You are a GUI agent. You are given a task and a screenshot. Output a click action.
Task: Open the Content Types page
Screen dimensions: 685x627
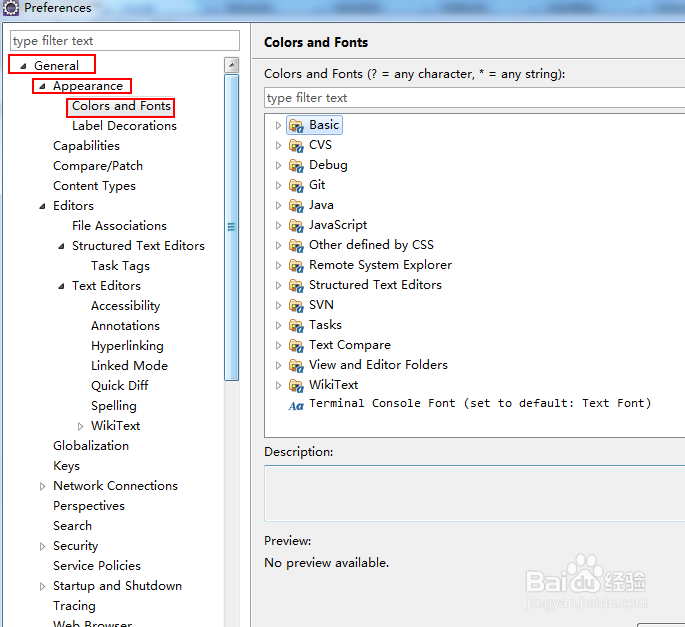94,186
